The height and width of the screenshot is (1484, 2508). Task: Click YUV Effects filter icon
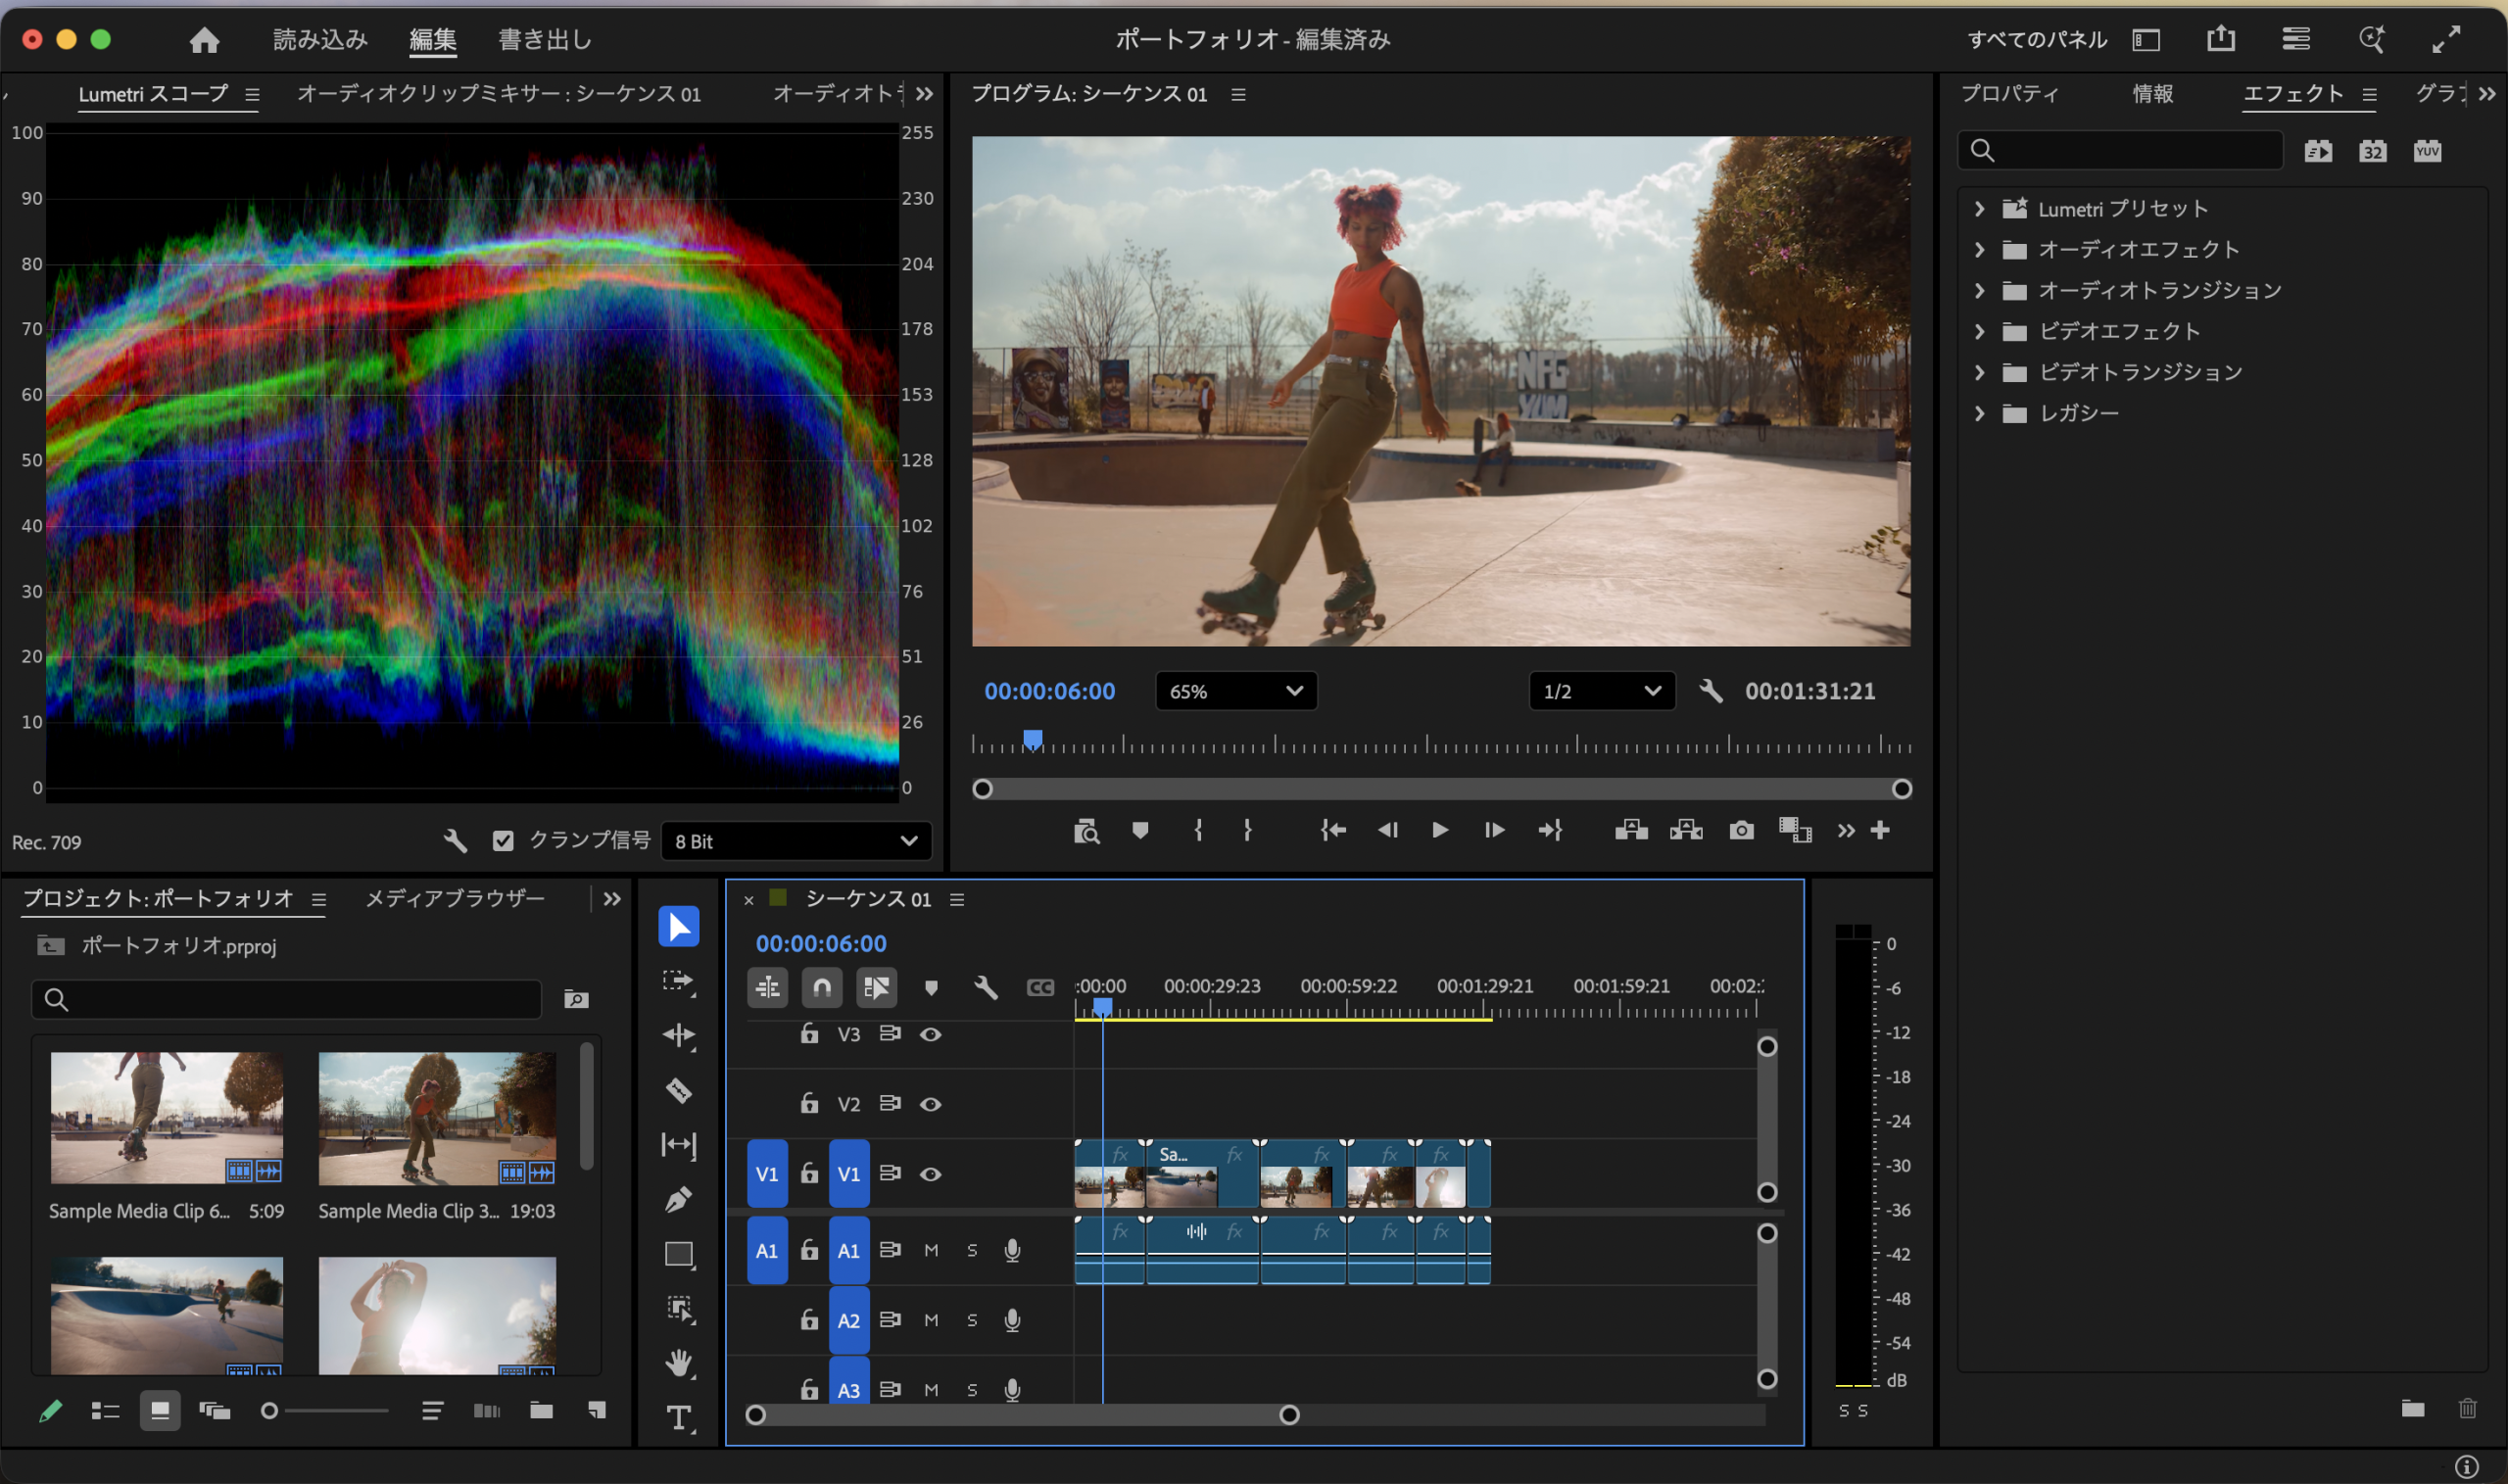pyautogui.click(x=2427, y=151)
